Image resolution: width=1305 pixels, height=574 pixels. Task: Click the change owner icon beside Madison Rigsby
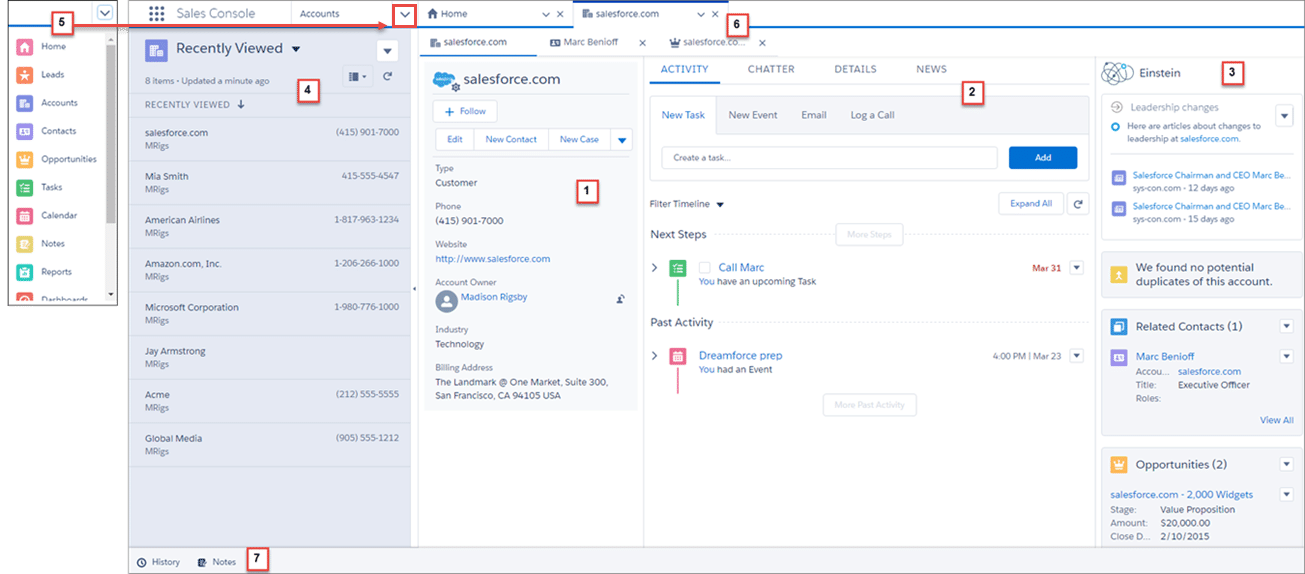coord(620,298)
